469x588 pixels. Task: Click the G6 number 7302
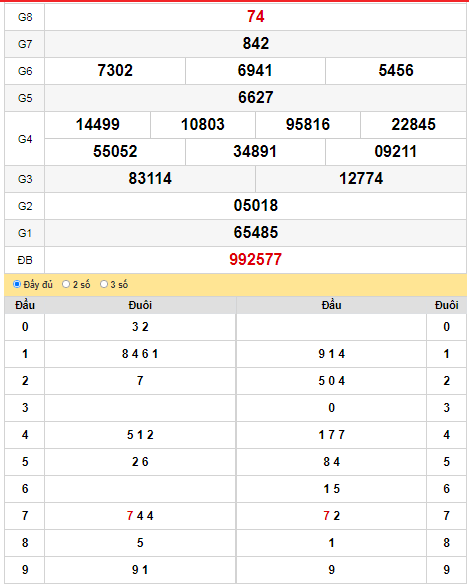coord(115,70)
